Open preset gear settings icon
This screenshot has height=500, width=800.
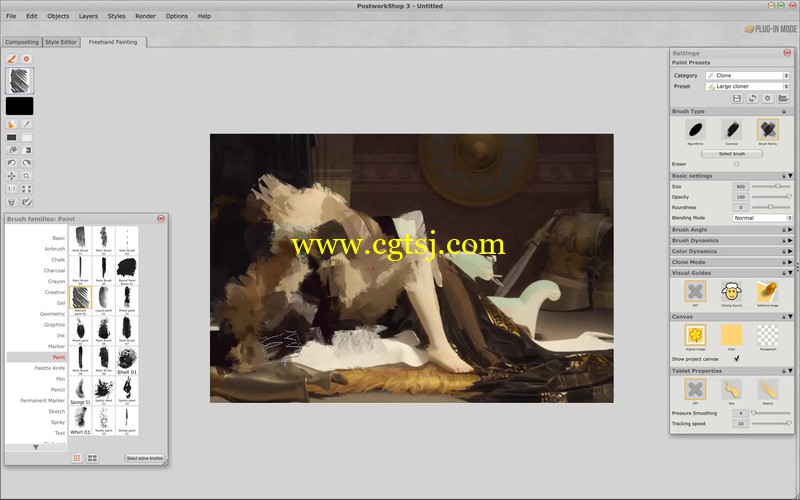point(767,98)
